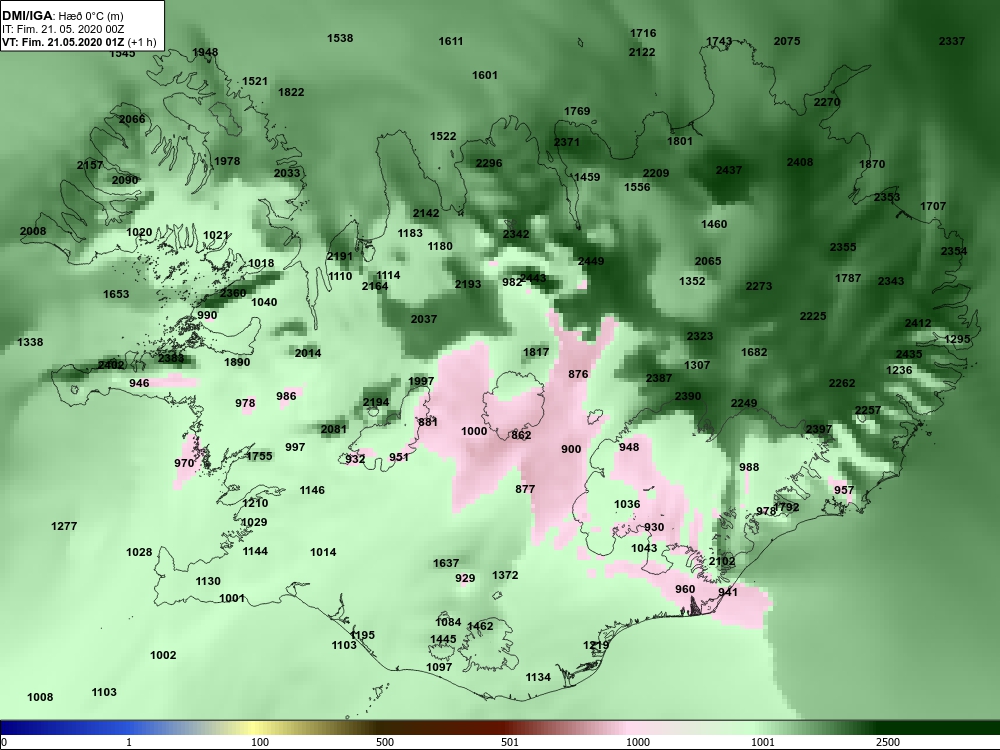Click the map value '2437'

(x=728, y=170)
